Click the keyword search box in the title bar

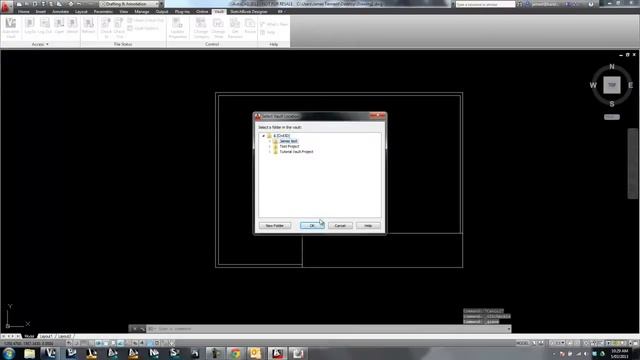click(x=485, y=4)
